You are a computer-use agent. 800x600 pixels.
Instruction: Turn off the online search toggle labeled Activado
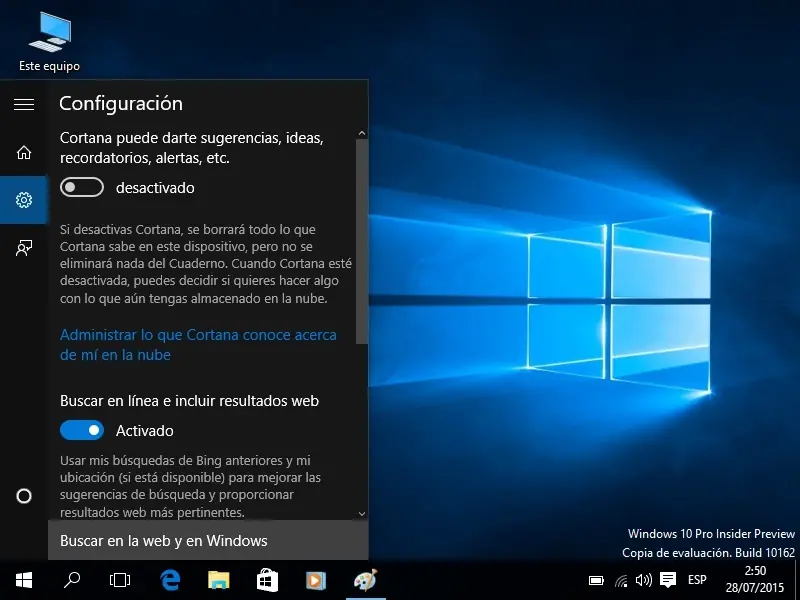[82, 430]
